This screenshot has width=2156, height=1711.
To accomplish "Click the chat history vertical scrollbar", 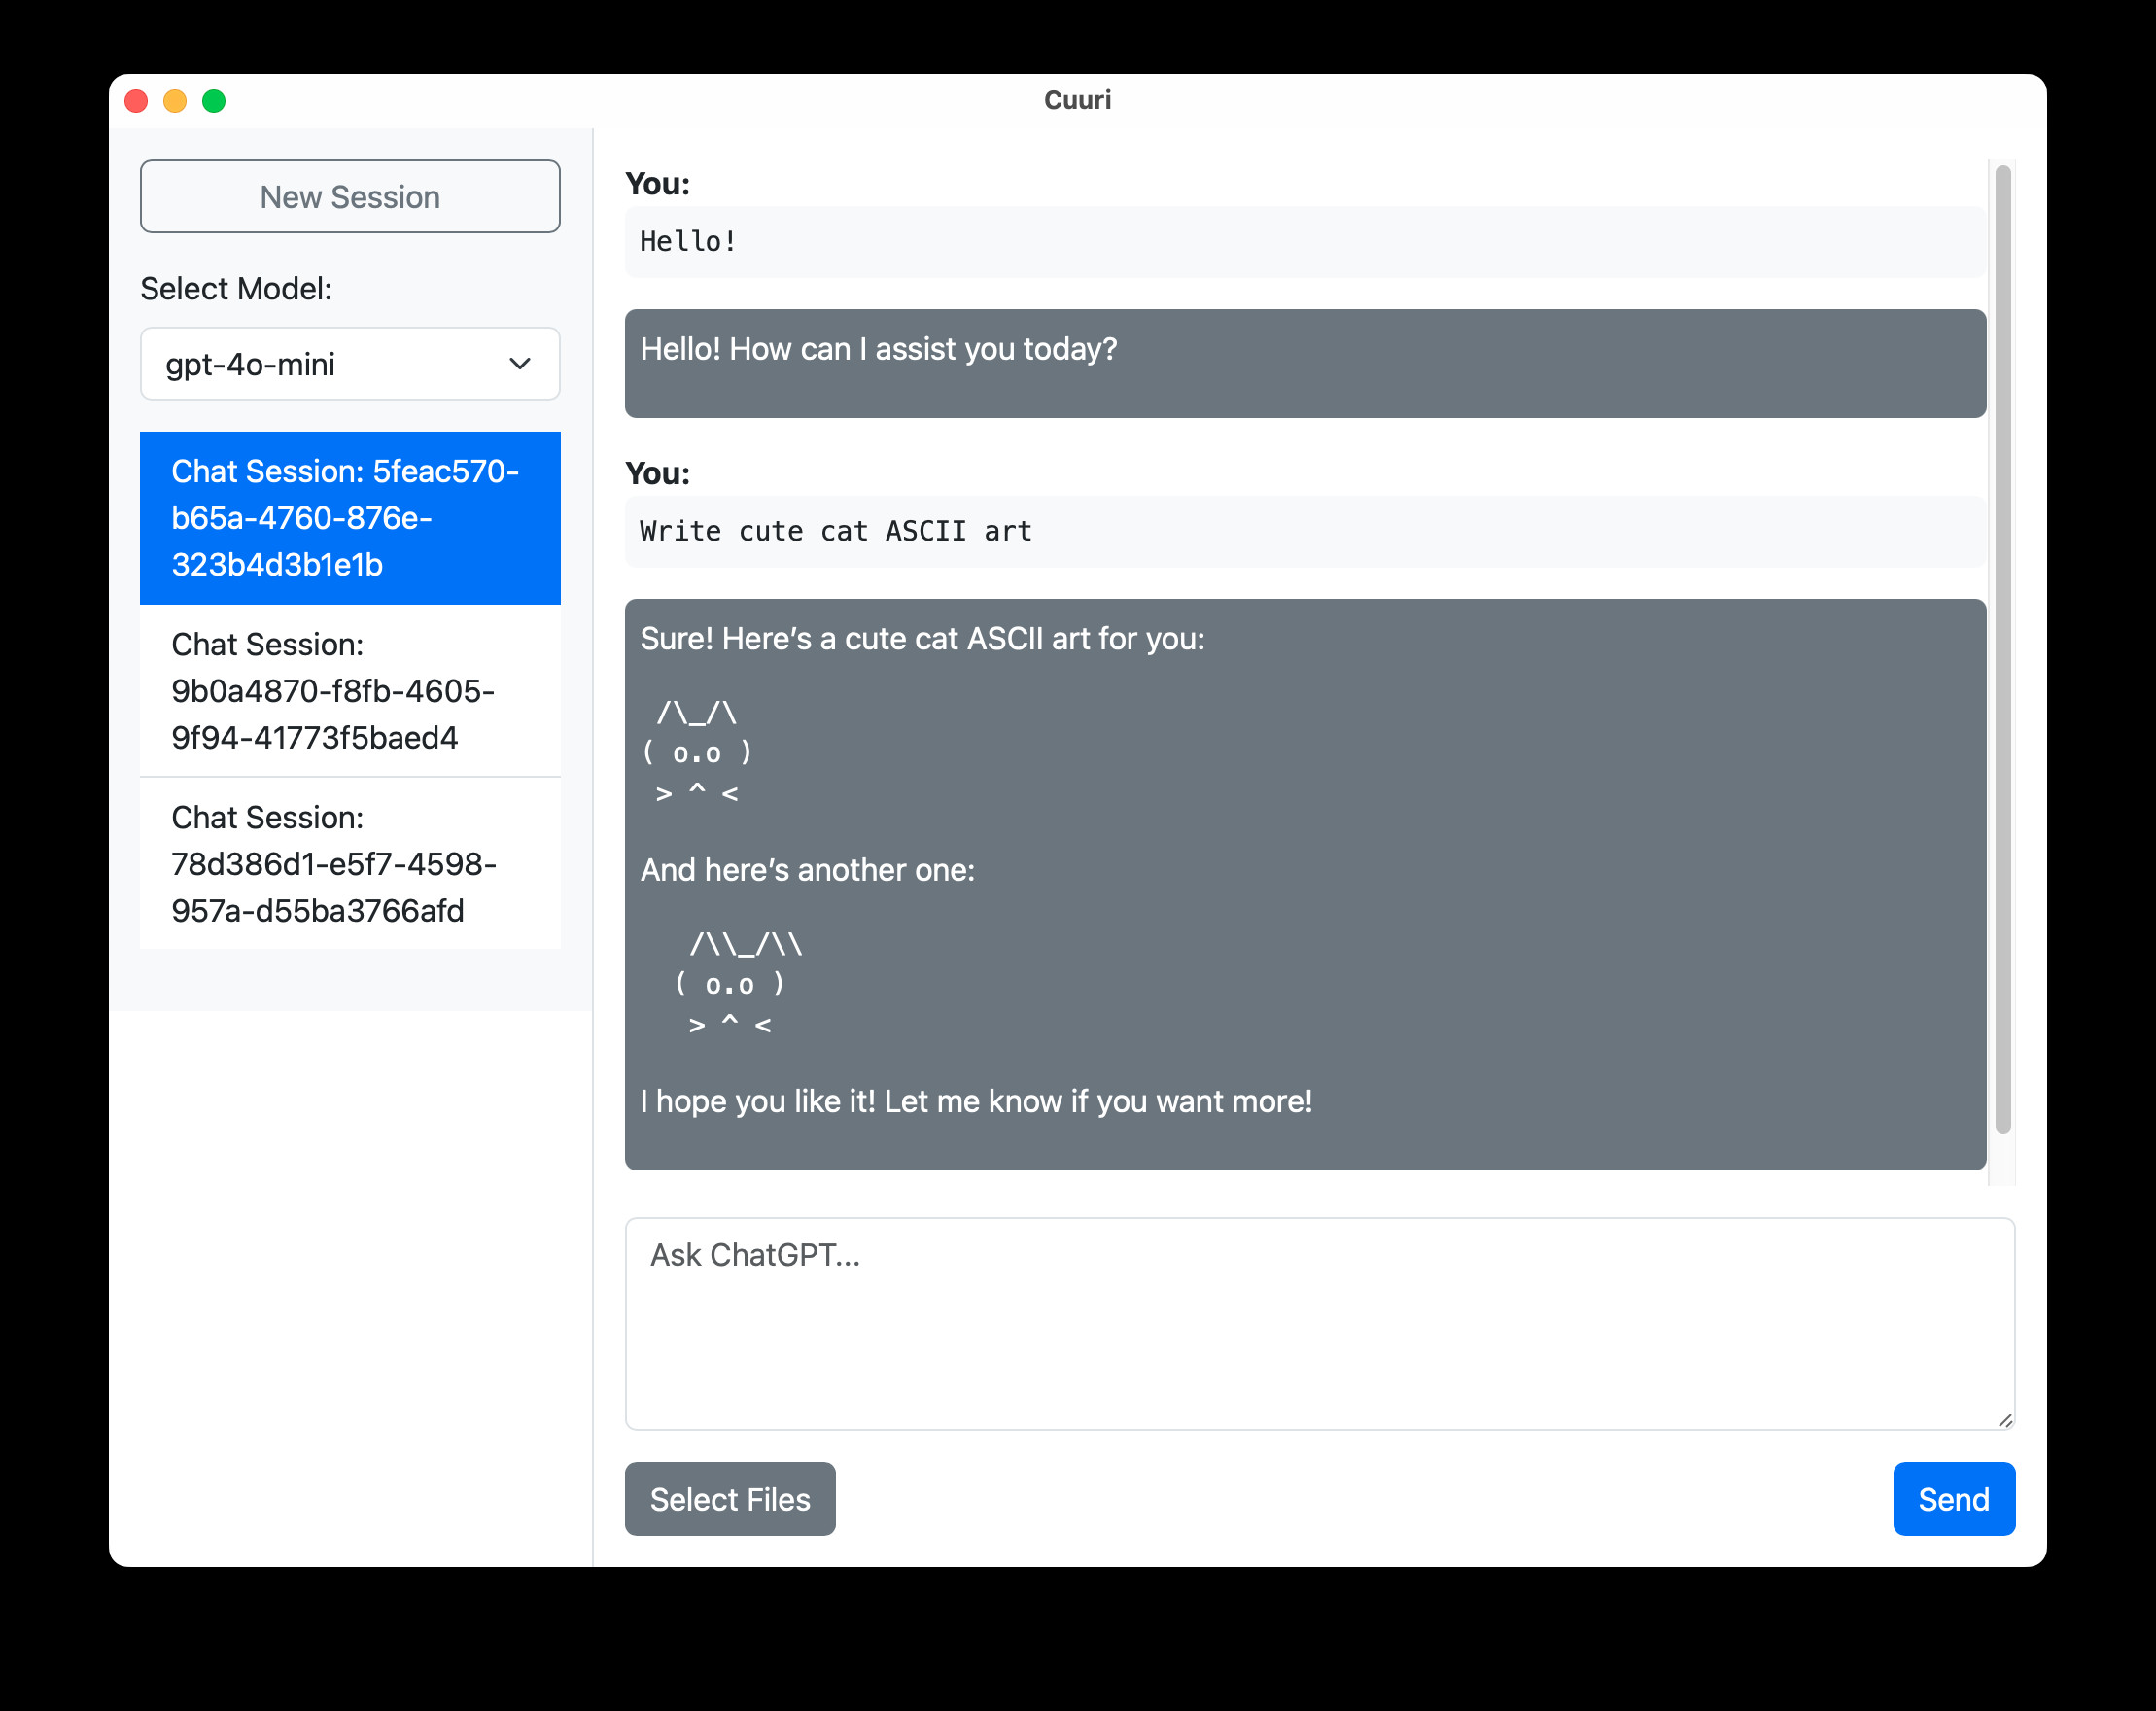I will [x=2002, y=650].
